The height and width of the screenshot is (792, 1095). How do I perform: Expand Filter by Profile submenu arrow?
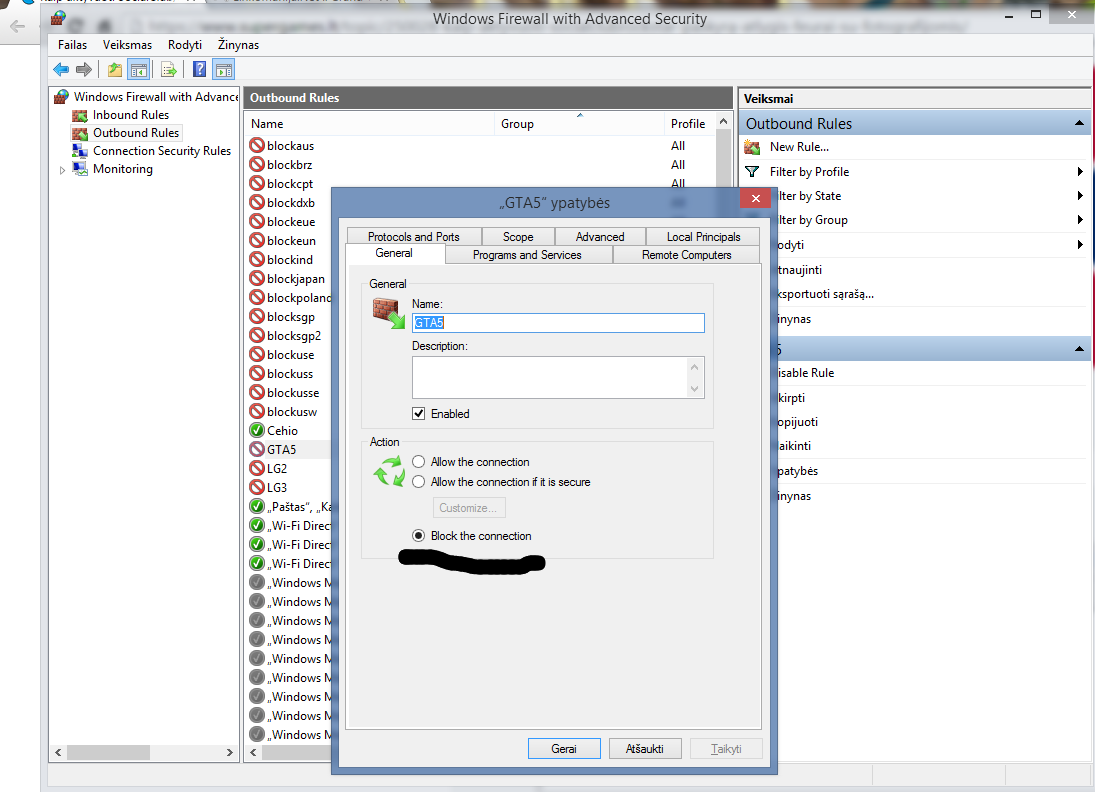(1080, 172)
